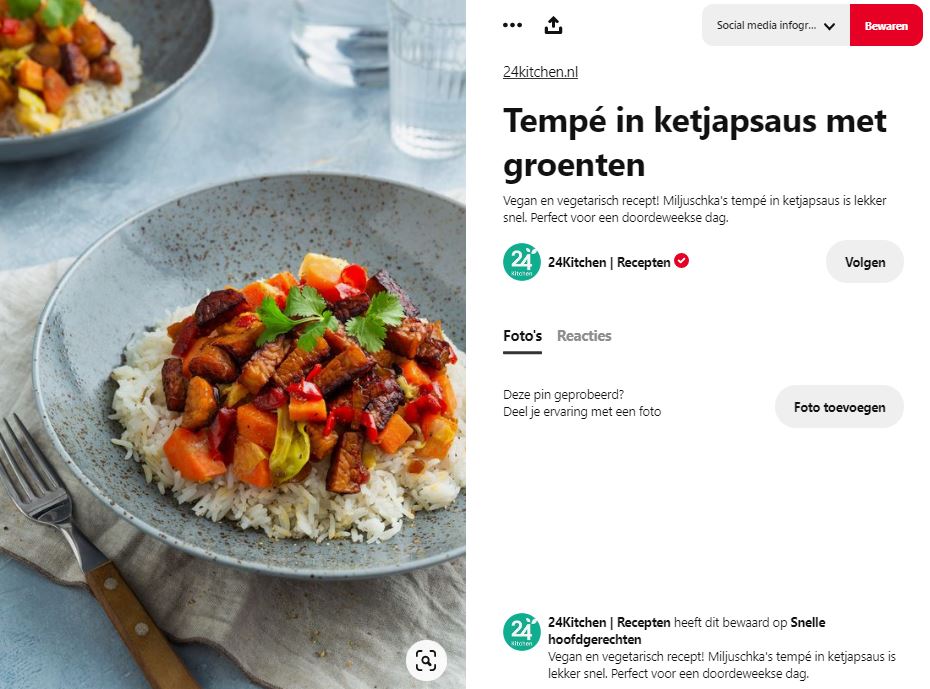Click the share upload icon
The height and width of the screenshot is (689, 930).
click(x=553, y=25)
